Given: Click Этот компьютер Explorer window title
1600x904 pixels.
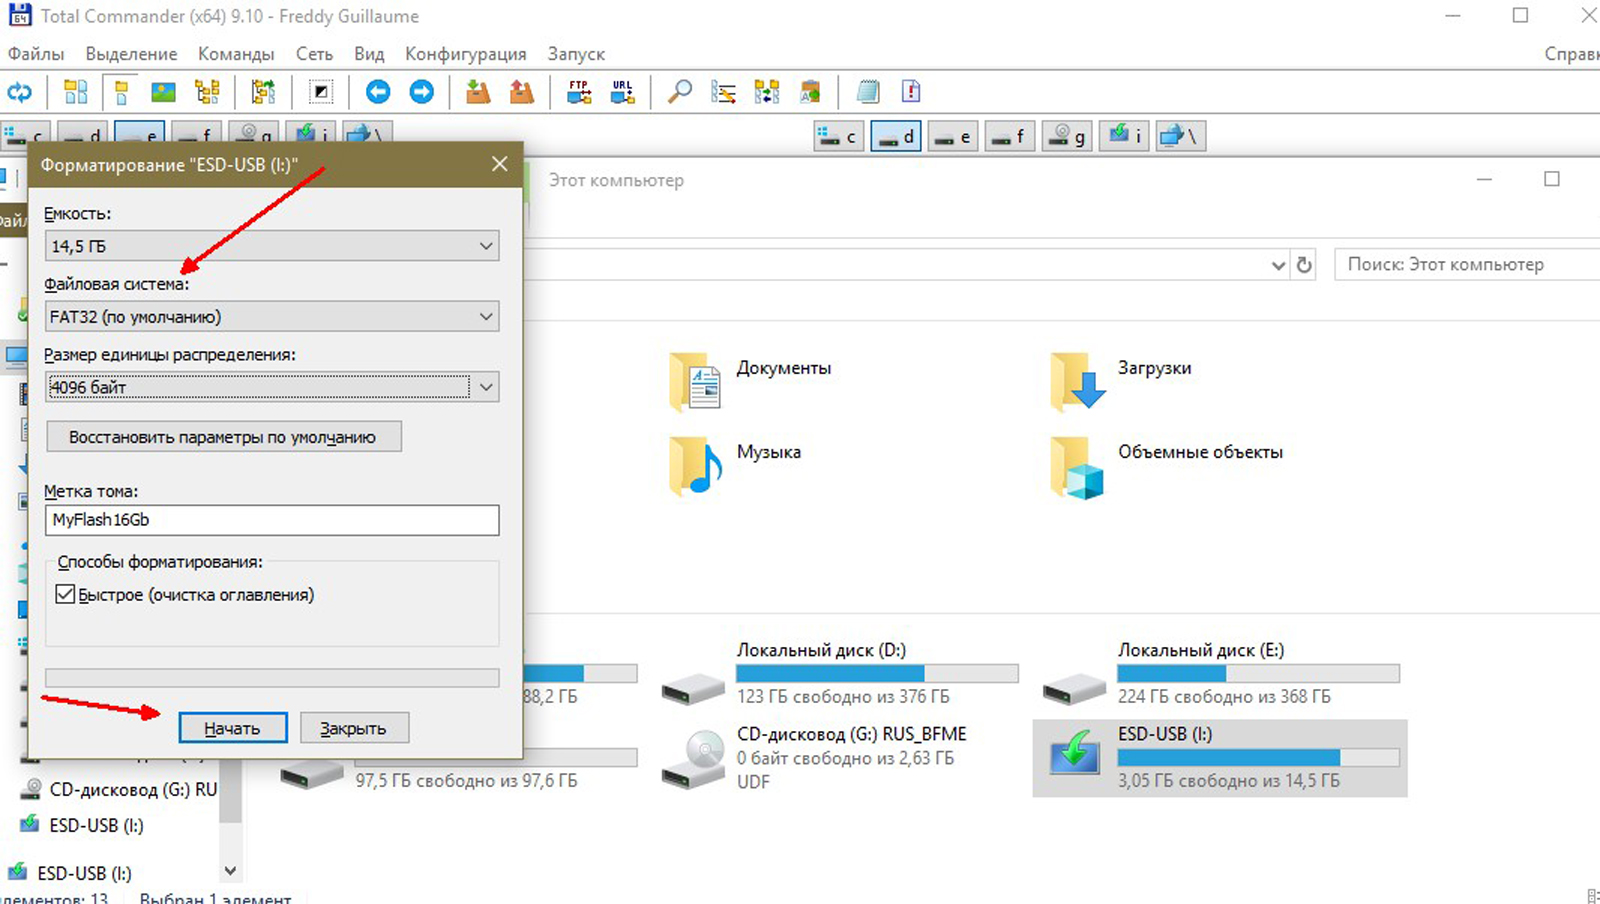Looking at the screenshot, I should point(616,180).
